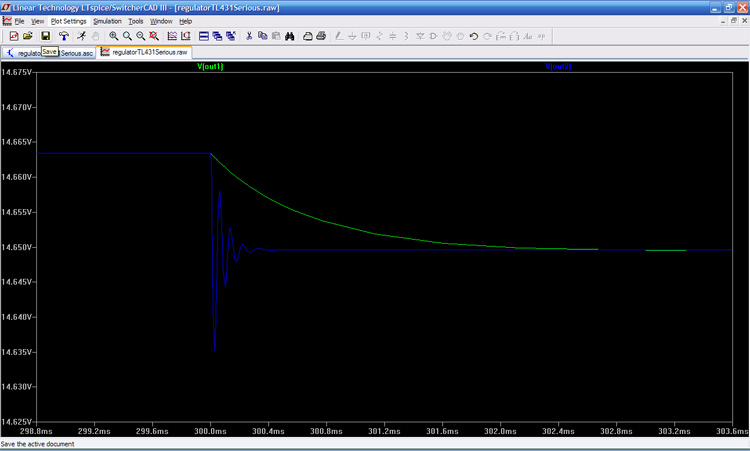Click the Print Setup icon
The image size is (750, 451).
tap(308, 36)
